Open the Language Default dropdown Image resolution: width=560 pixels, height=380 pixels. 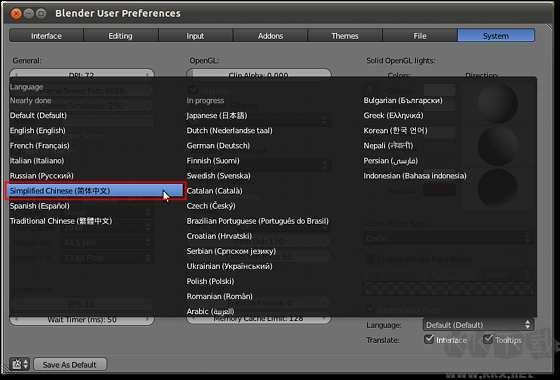pos(478,325)
